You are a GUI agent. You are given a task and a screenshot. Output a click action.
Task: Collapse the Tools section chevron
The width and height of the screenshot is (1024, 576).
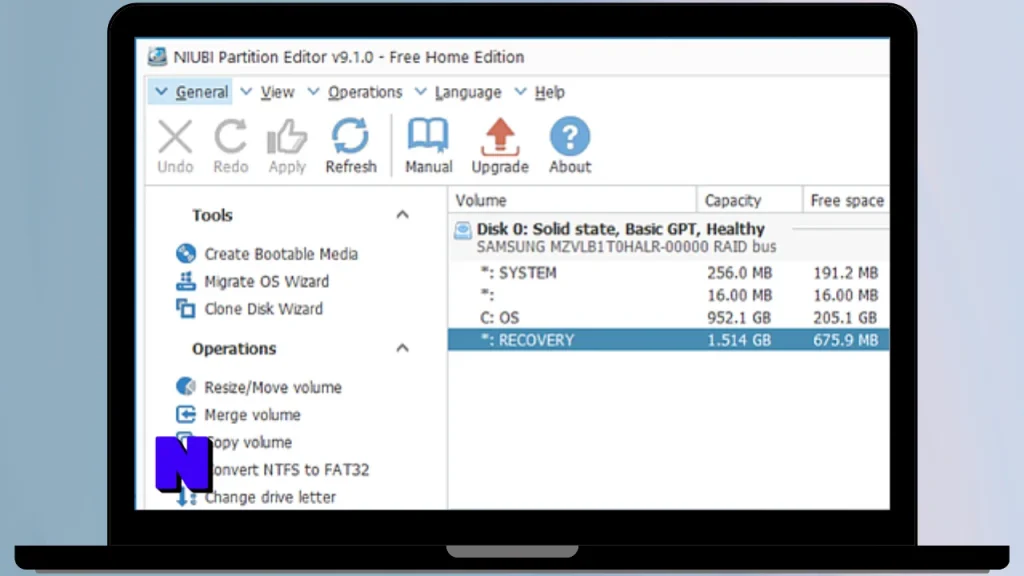pos(402,215)
